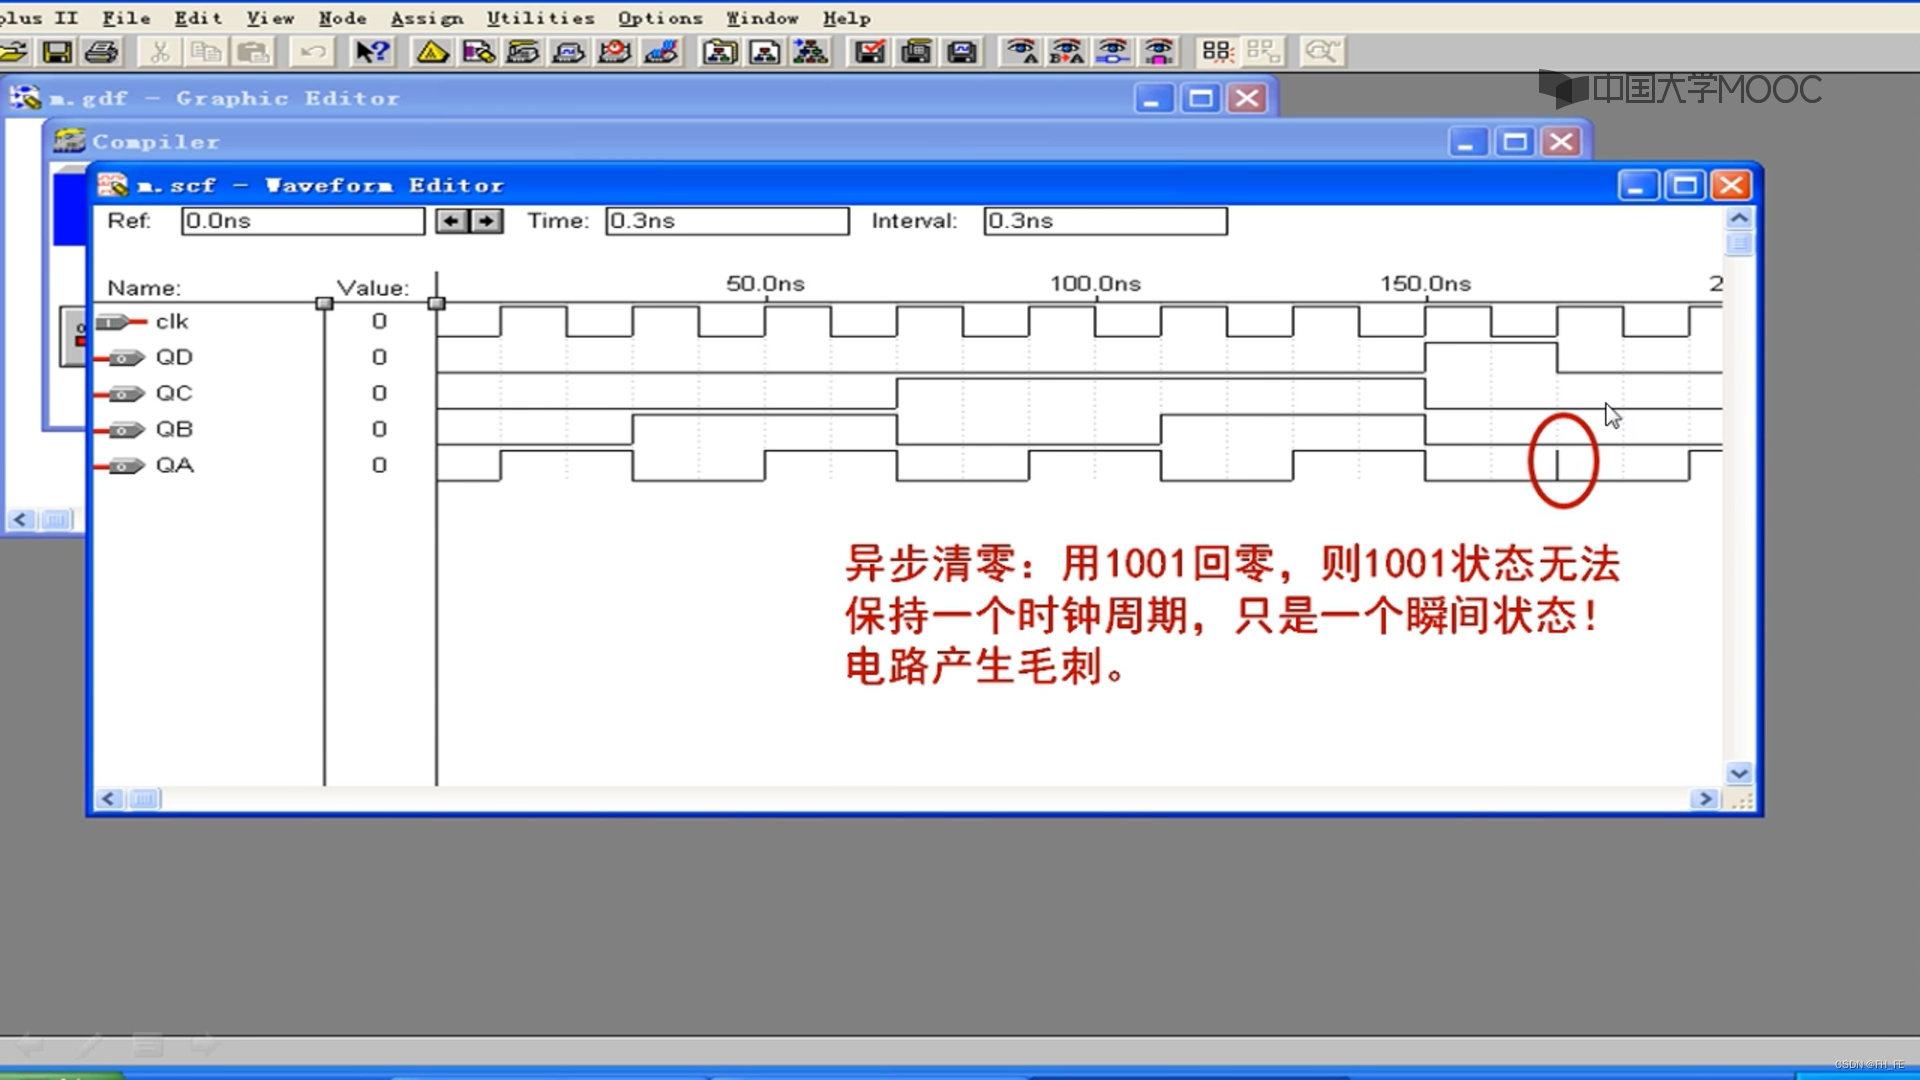Open the Help menu

click(847, 18)
